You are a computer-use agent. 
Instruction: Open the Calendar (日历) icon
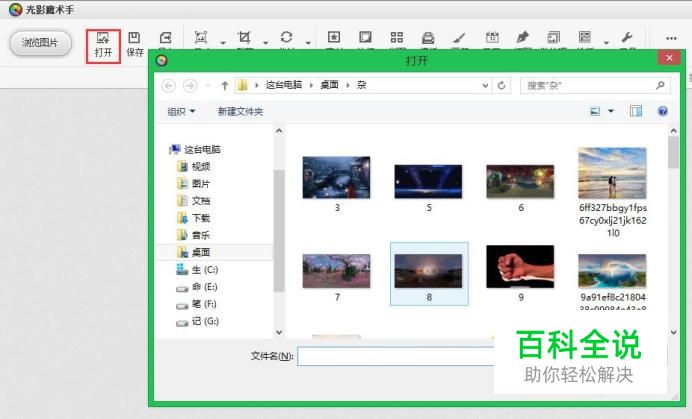492,38
